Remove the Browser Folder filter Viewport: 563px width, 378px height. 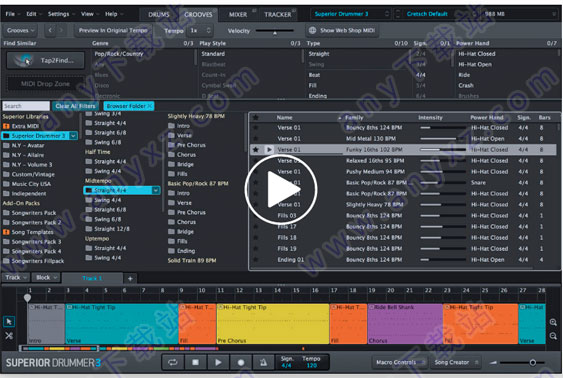[150, 106]
